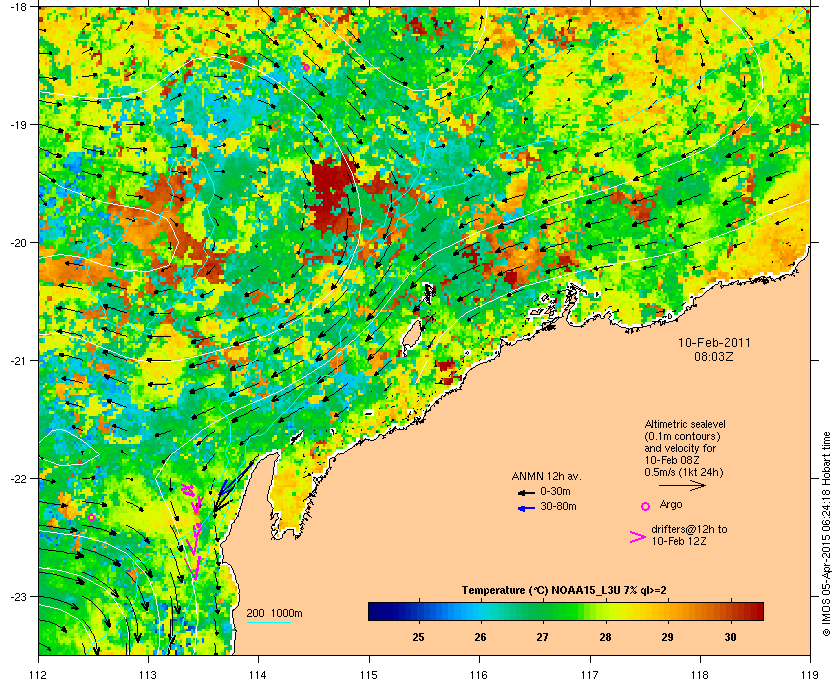Click the latitude axis label -20
This screenshot has width=840, height=680.
pyautogui.click(x=18, y=243)
